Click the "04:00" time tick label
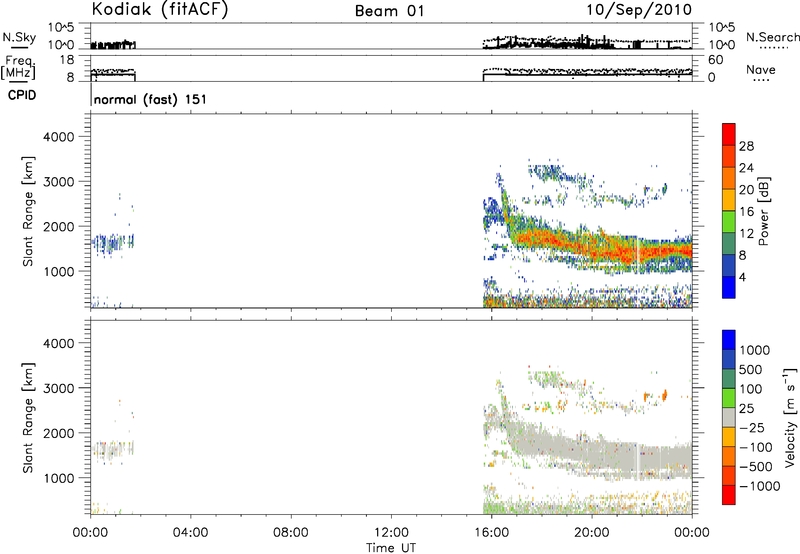 (190, 533)
